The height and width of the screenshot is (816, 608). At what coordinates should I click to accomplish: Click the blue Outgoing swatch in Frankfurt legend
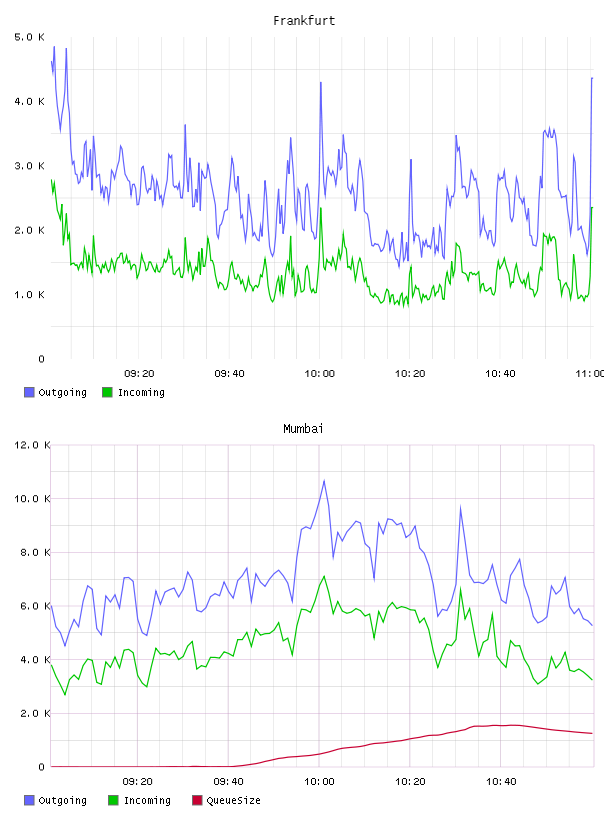tap(29, 392)
